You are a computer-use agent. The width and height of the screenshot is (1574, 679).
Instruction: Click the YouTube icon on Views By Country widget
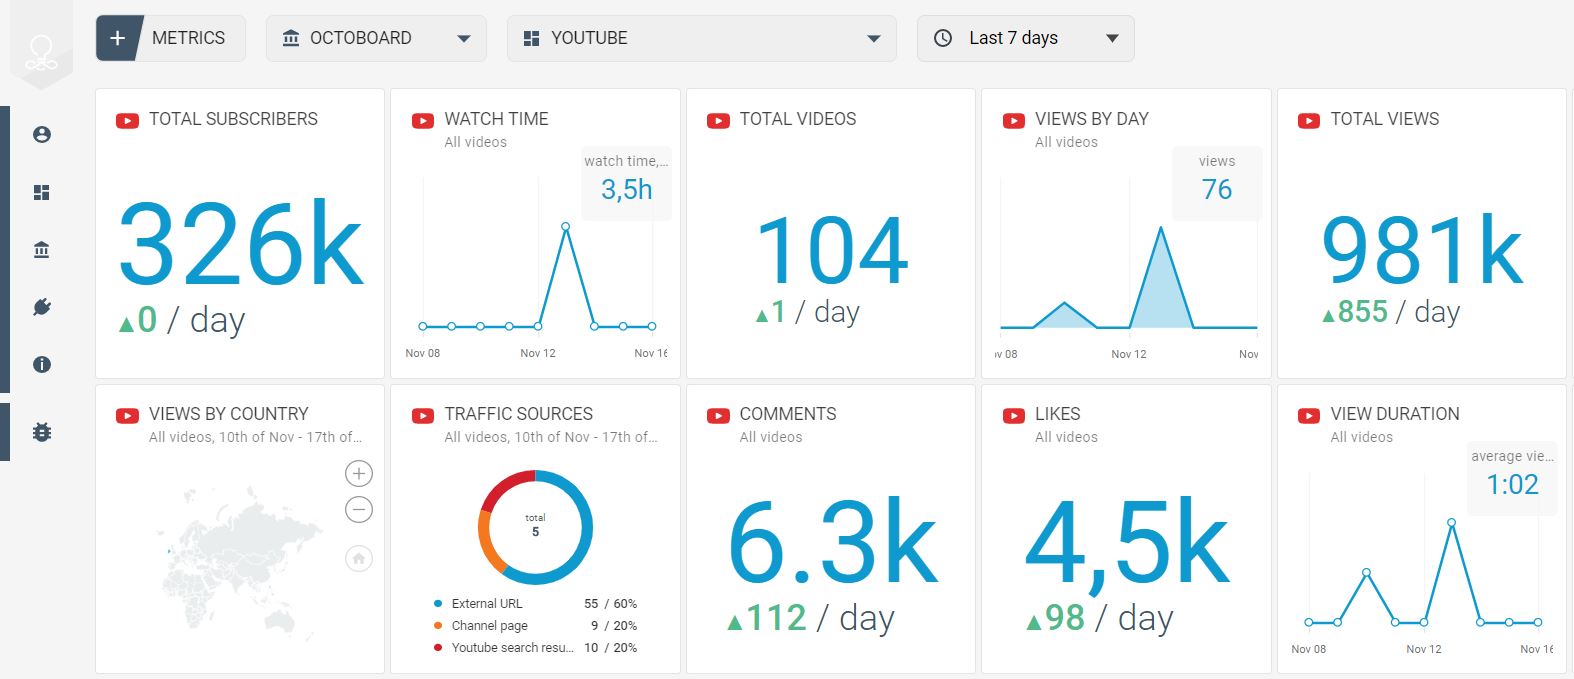[127, 416]
